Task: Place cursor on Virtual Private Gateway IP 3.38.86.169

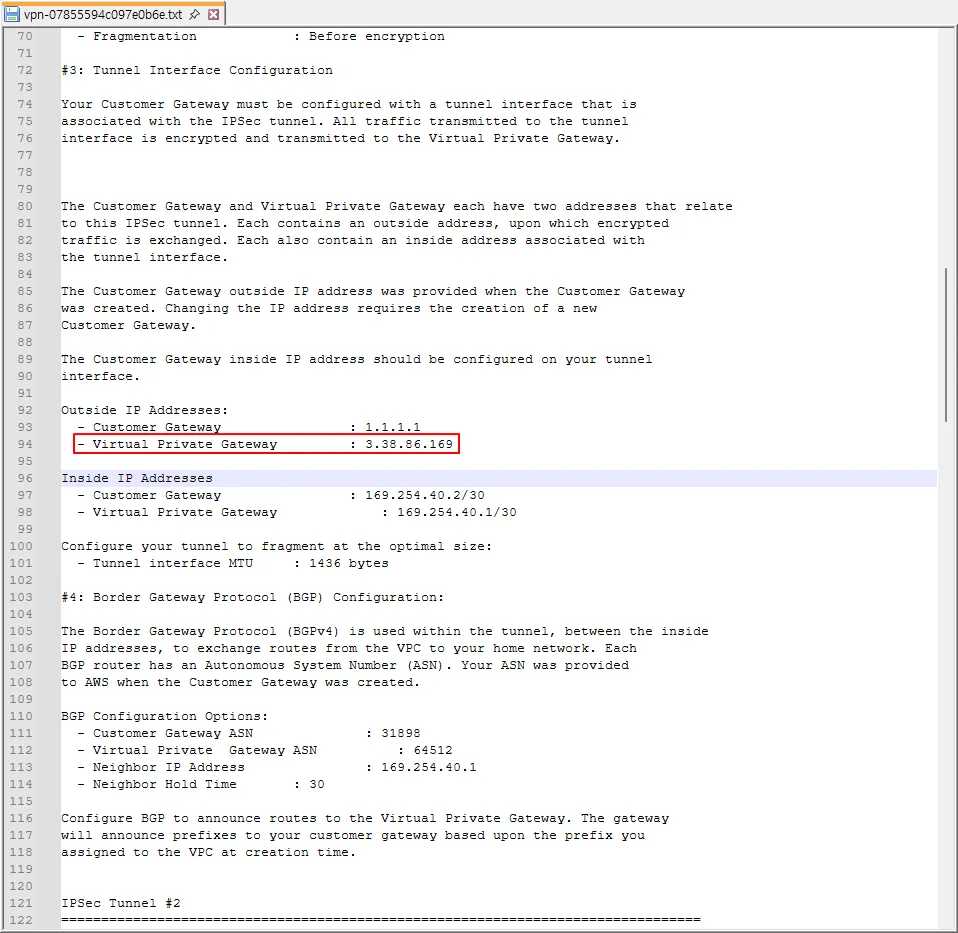Action: [408, 444]
